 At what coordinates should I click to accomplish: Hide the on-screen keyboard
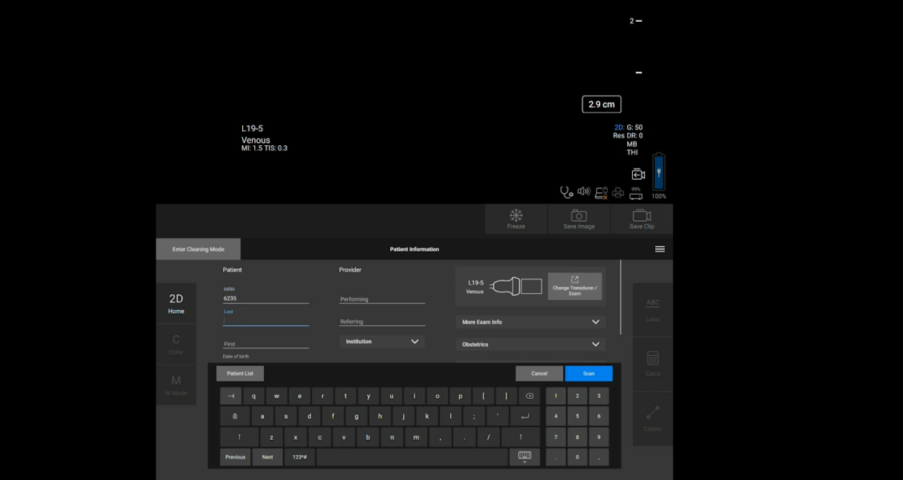(524, 456)
